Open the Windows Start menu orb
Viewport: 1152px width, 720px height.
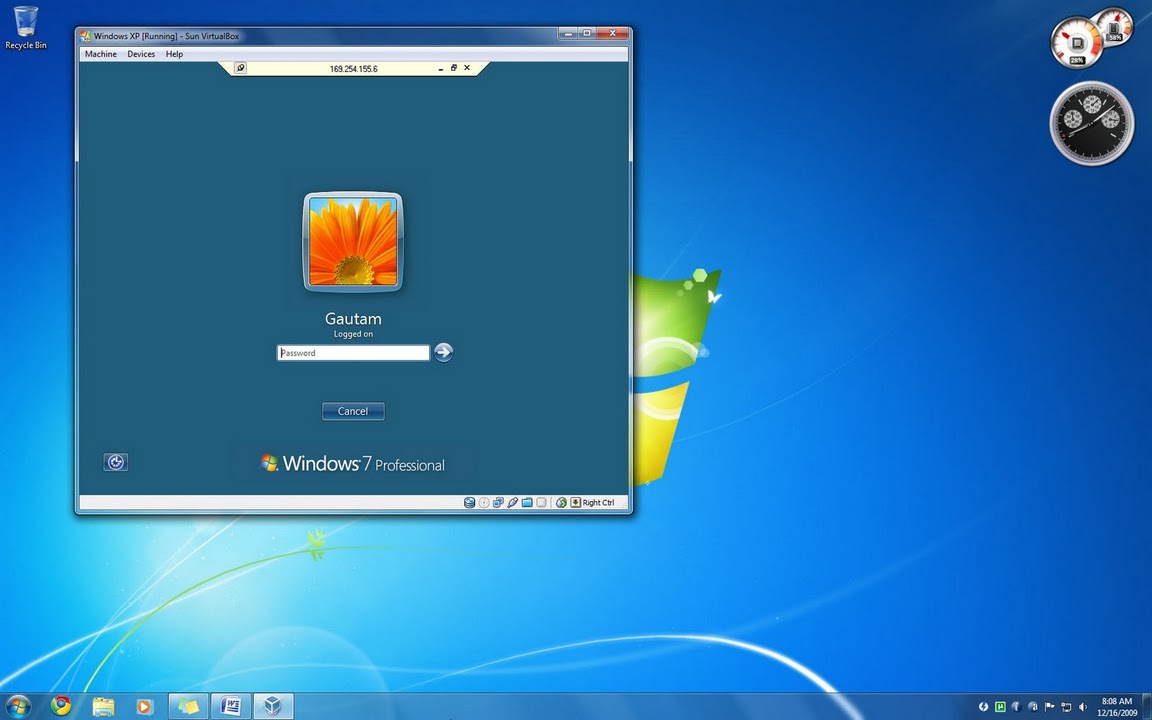tap(18, 707)
